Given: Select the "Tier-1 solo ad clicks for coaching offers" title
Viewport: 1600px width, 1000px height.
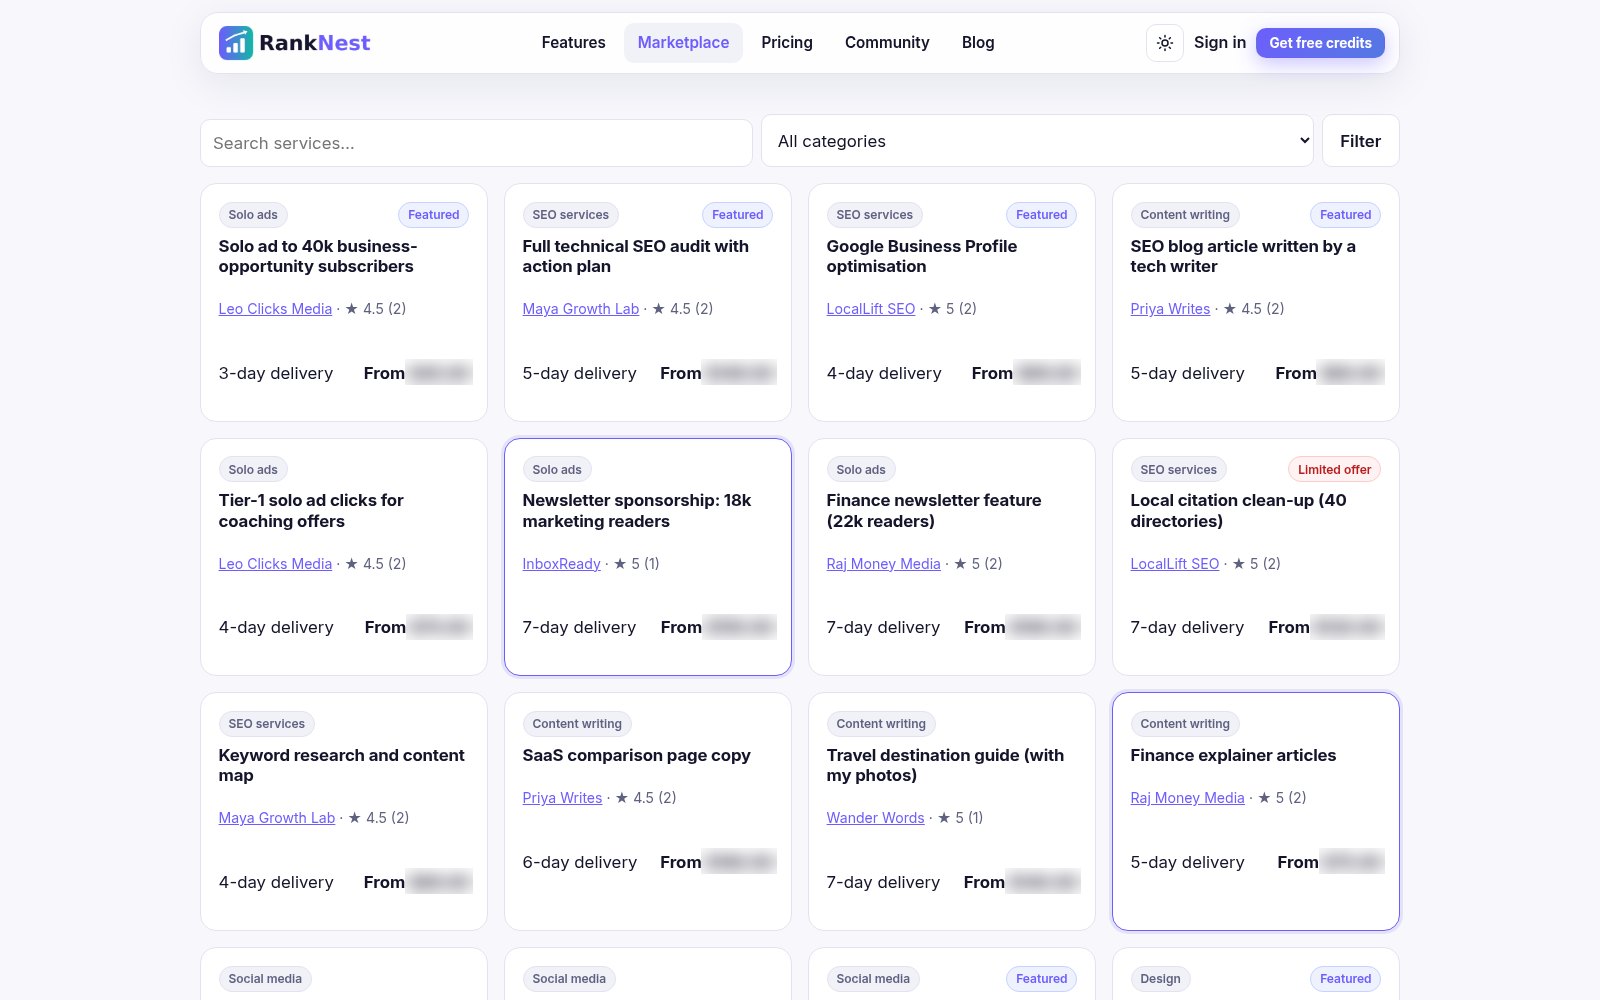Looking at the screenshot, I should click(311, 511).
